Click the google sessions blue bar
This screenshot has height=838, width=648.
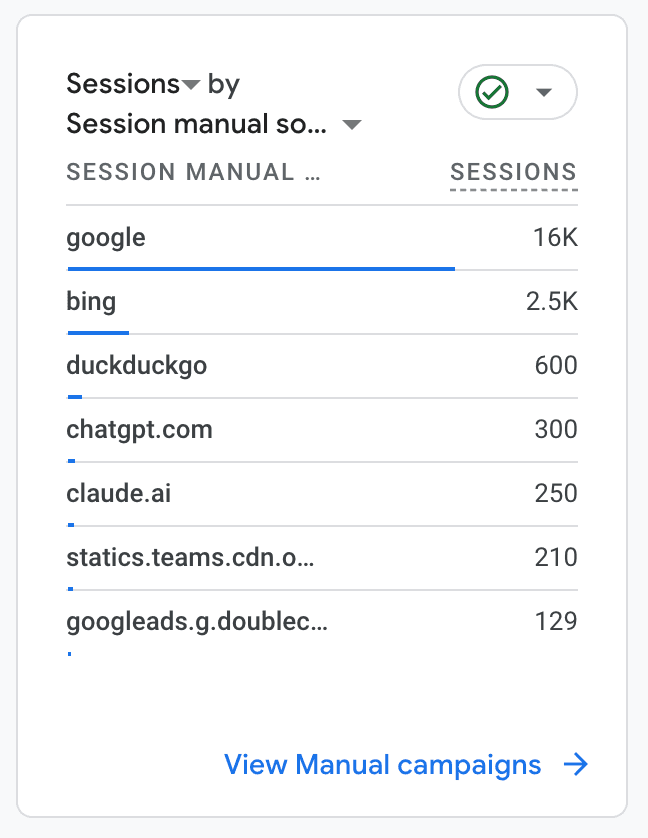pos(260,268)
